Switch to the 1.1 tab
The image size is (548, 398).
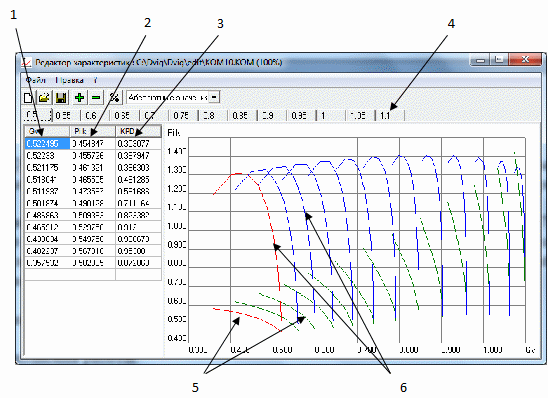pyautogui.click(x=390, y=115)
